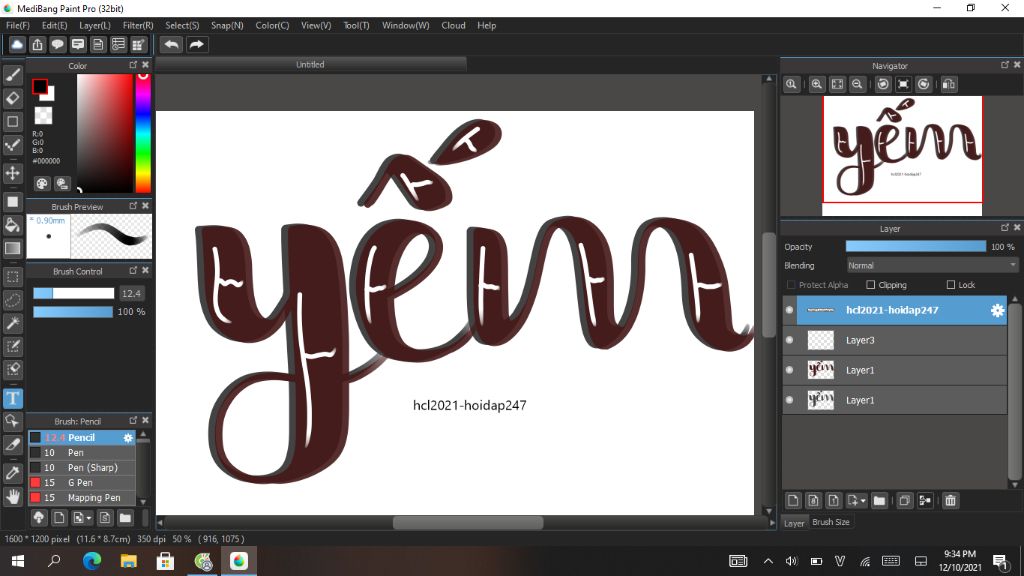
Task: Expand the add layer dropdown arrow
Action: pyautogui.click(x=863, y=501)
